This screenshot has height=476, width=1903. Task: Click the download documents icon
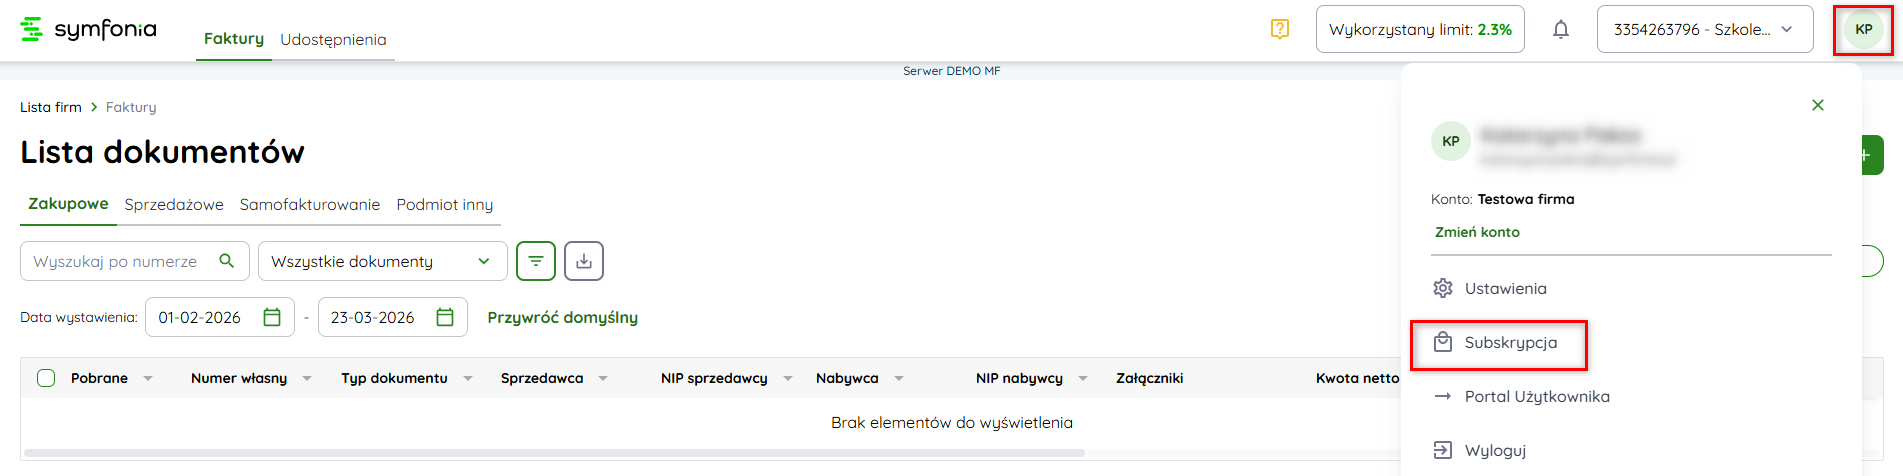point(584,261)
